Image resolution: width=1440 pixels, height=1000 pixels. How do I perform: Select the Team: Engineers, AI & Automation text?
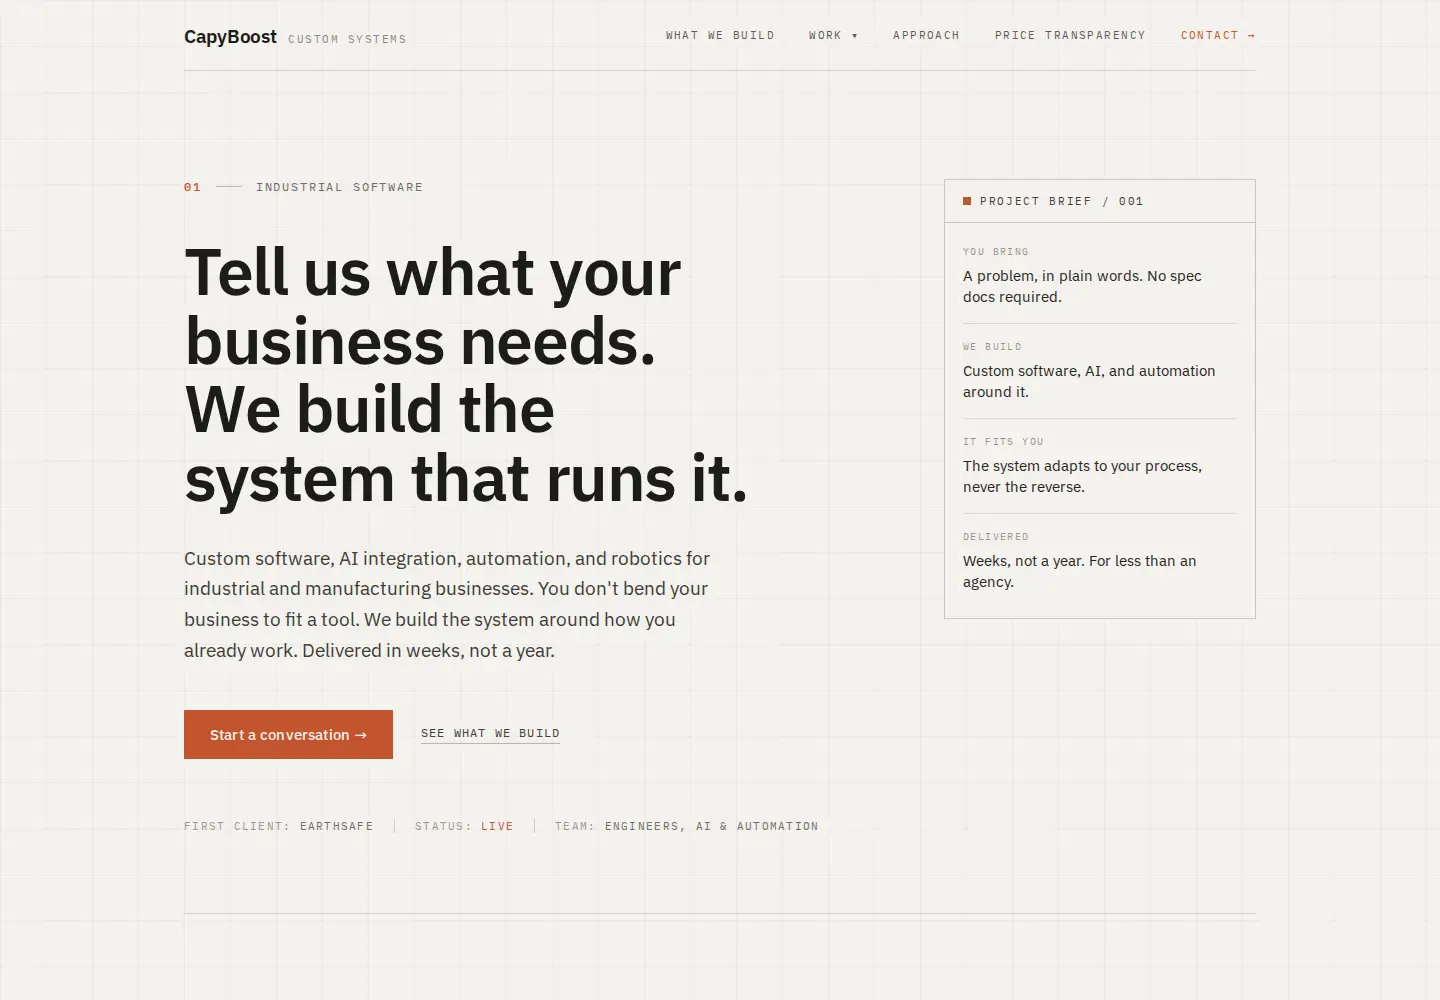pyautogui.click(x=686, y=826)
